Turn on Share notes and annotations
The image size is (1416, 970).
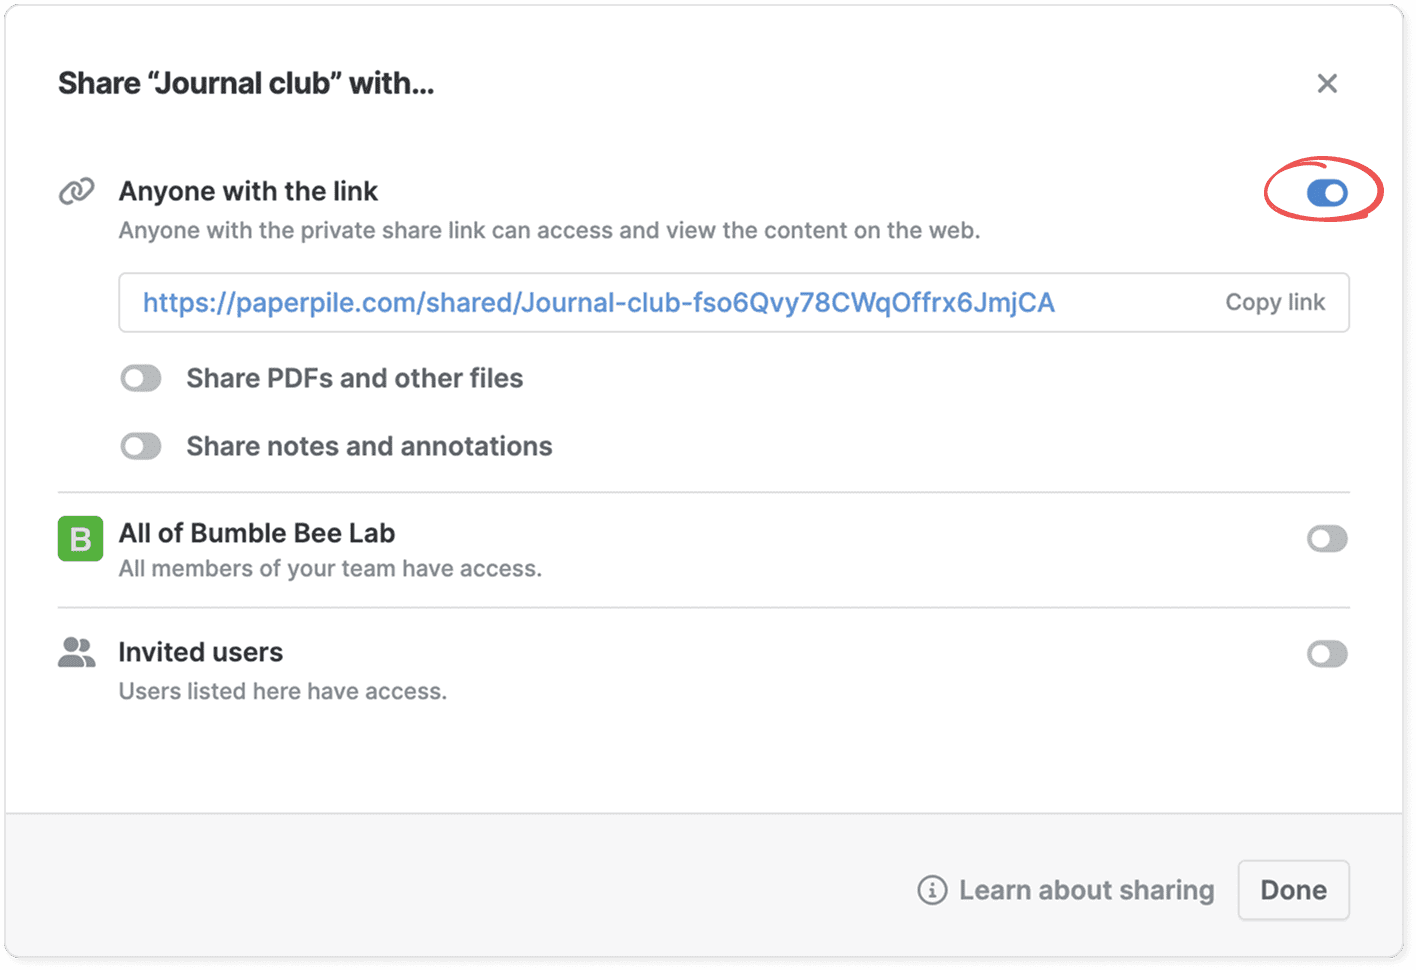click(x=141, y=446)
